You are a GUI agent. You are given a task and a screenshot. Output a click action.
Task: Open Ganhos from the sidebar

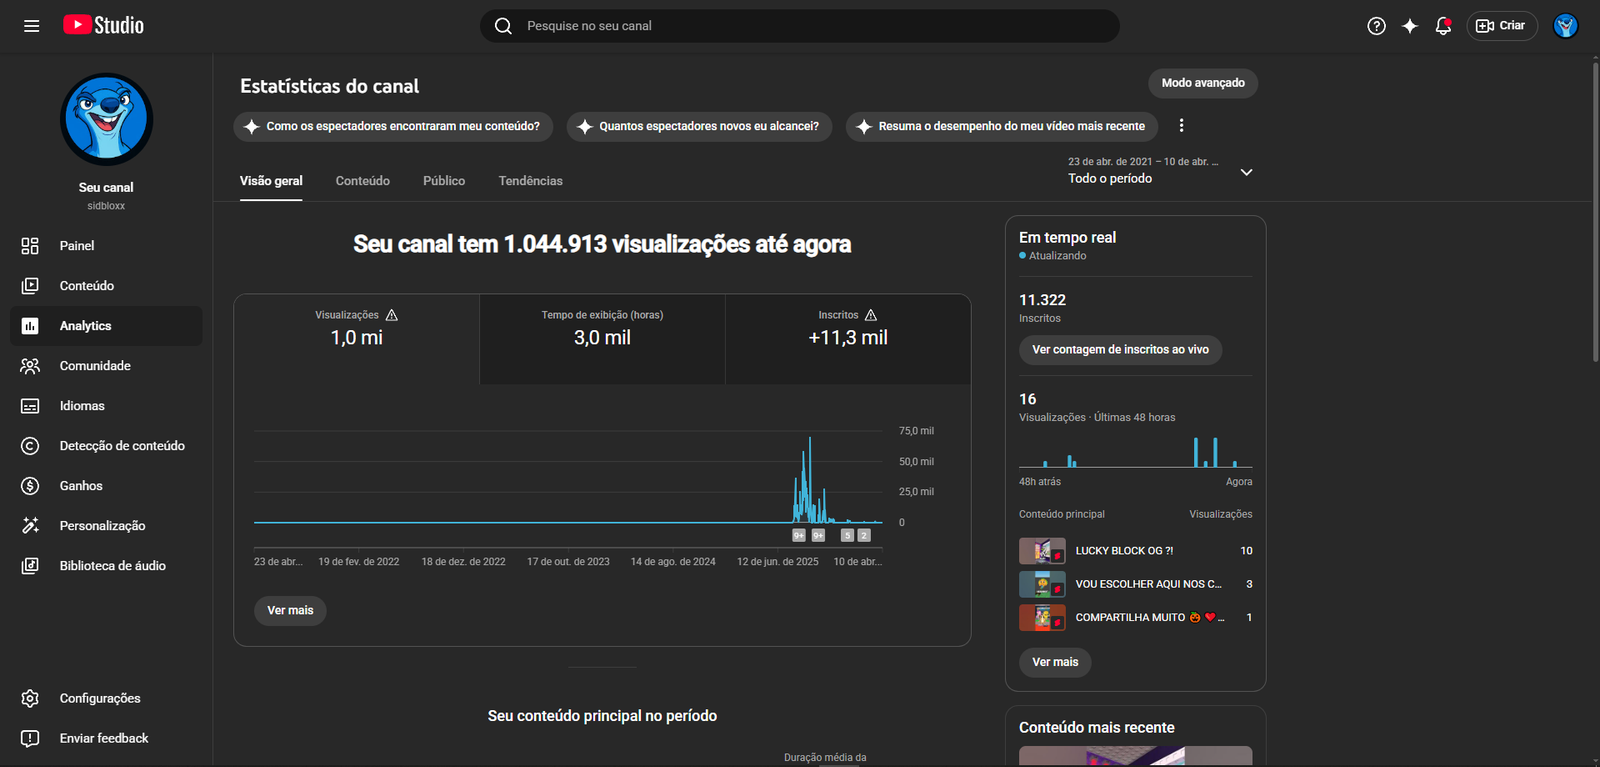point(81,486)
